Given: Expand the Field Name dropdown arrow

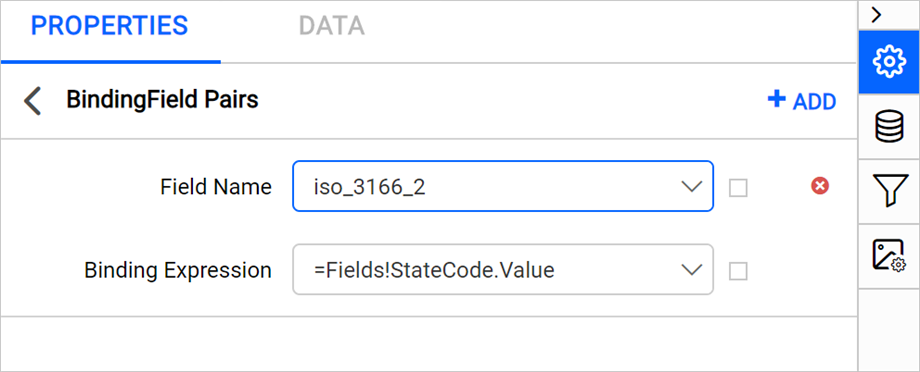Looking at the screenshot, I should coord(691,187).
